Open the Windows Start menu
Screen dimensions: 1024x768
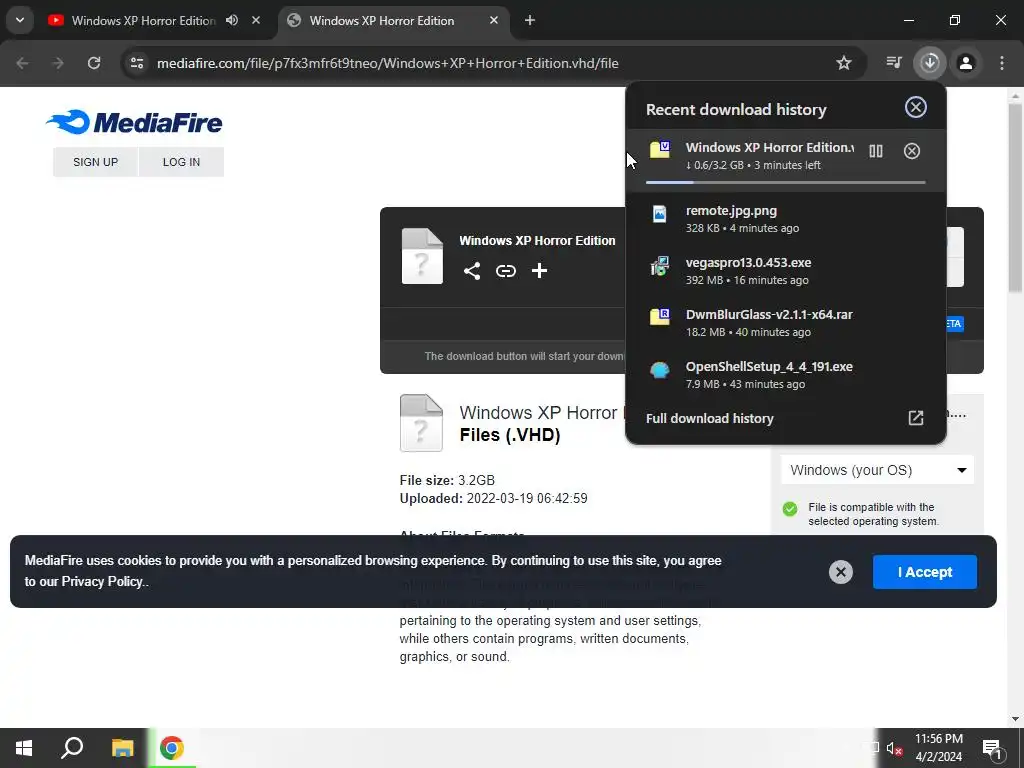click(24, 748)
